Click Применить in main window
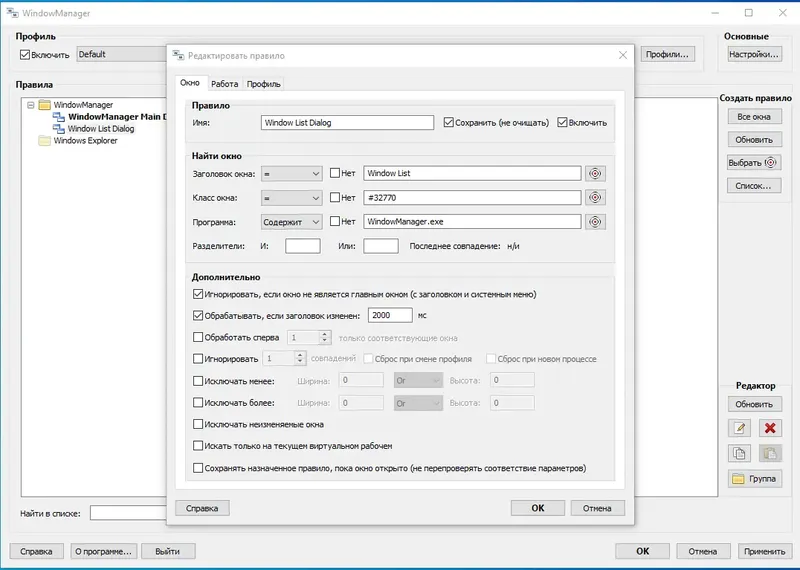The height and width of the screenshot is (570, 800). (x=764, y=551)
